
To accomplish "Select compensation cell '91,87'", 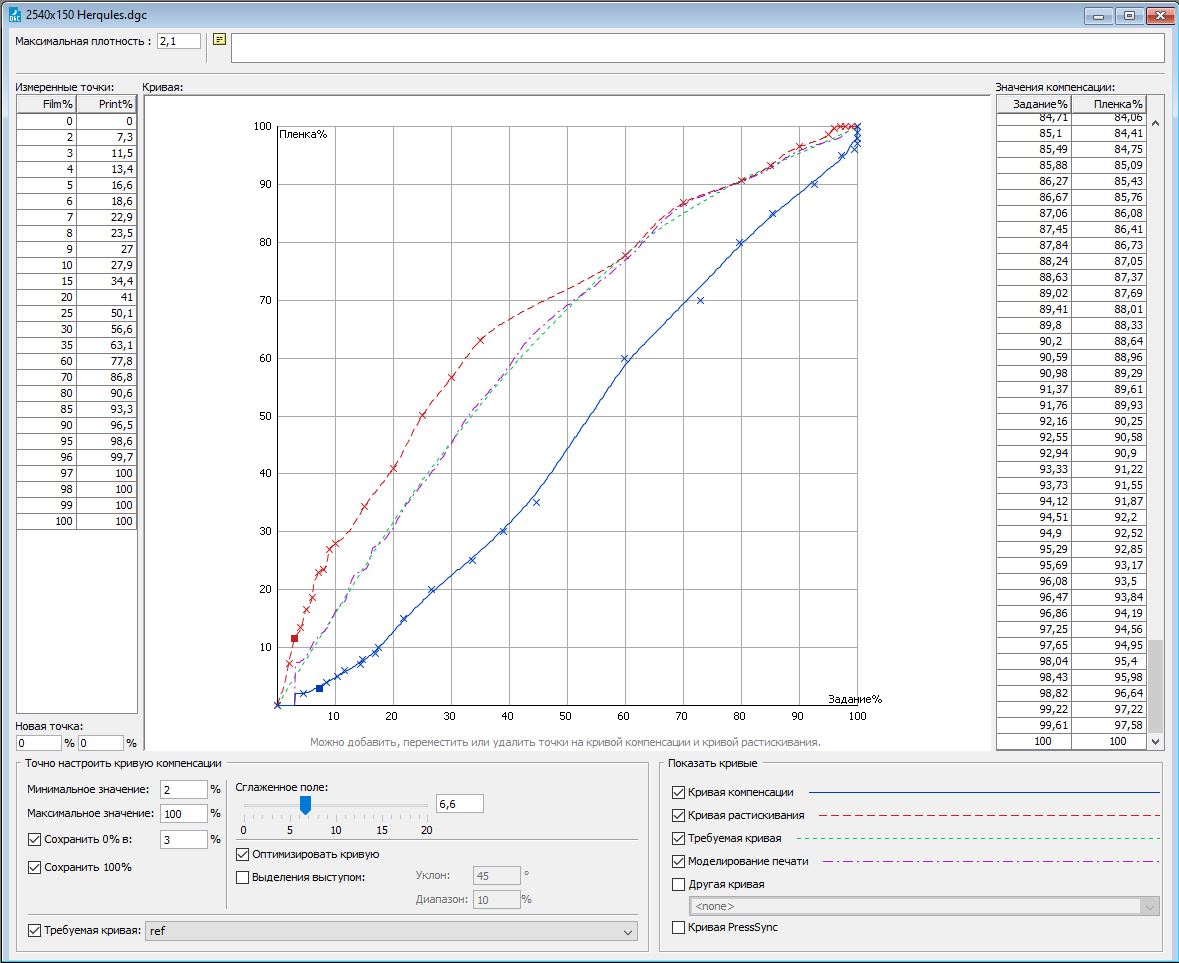I will [1109, 501].
